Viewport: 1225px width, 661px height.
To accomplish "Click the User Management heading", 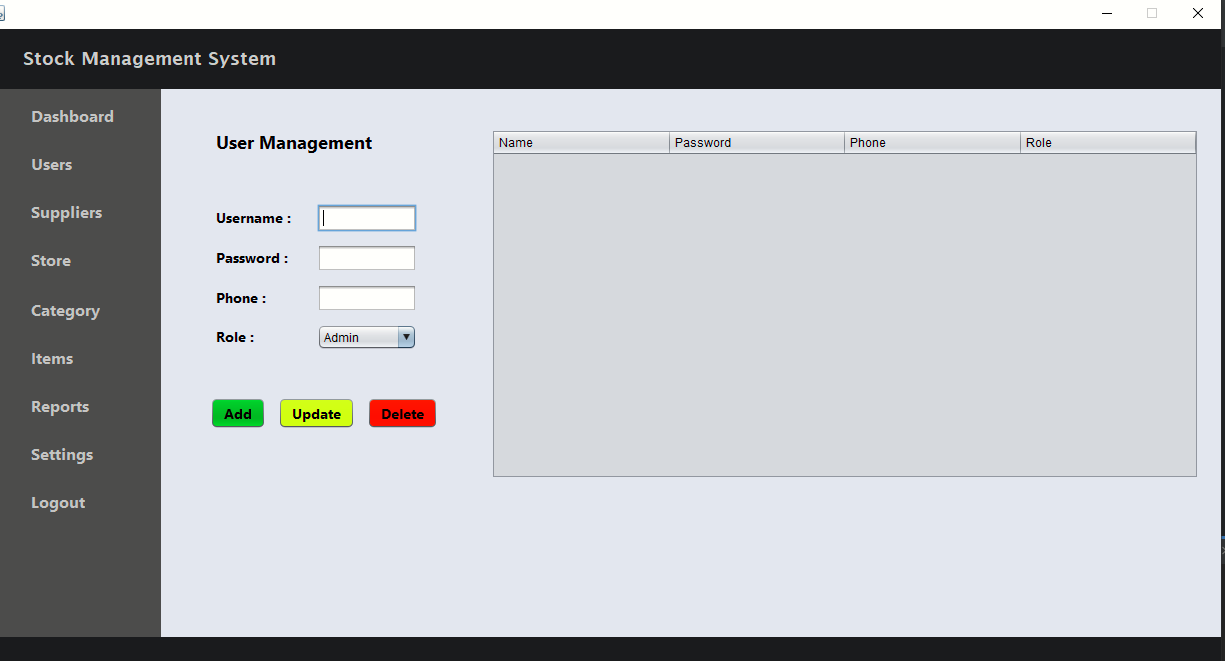I will coord(294,143).
